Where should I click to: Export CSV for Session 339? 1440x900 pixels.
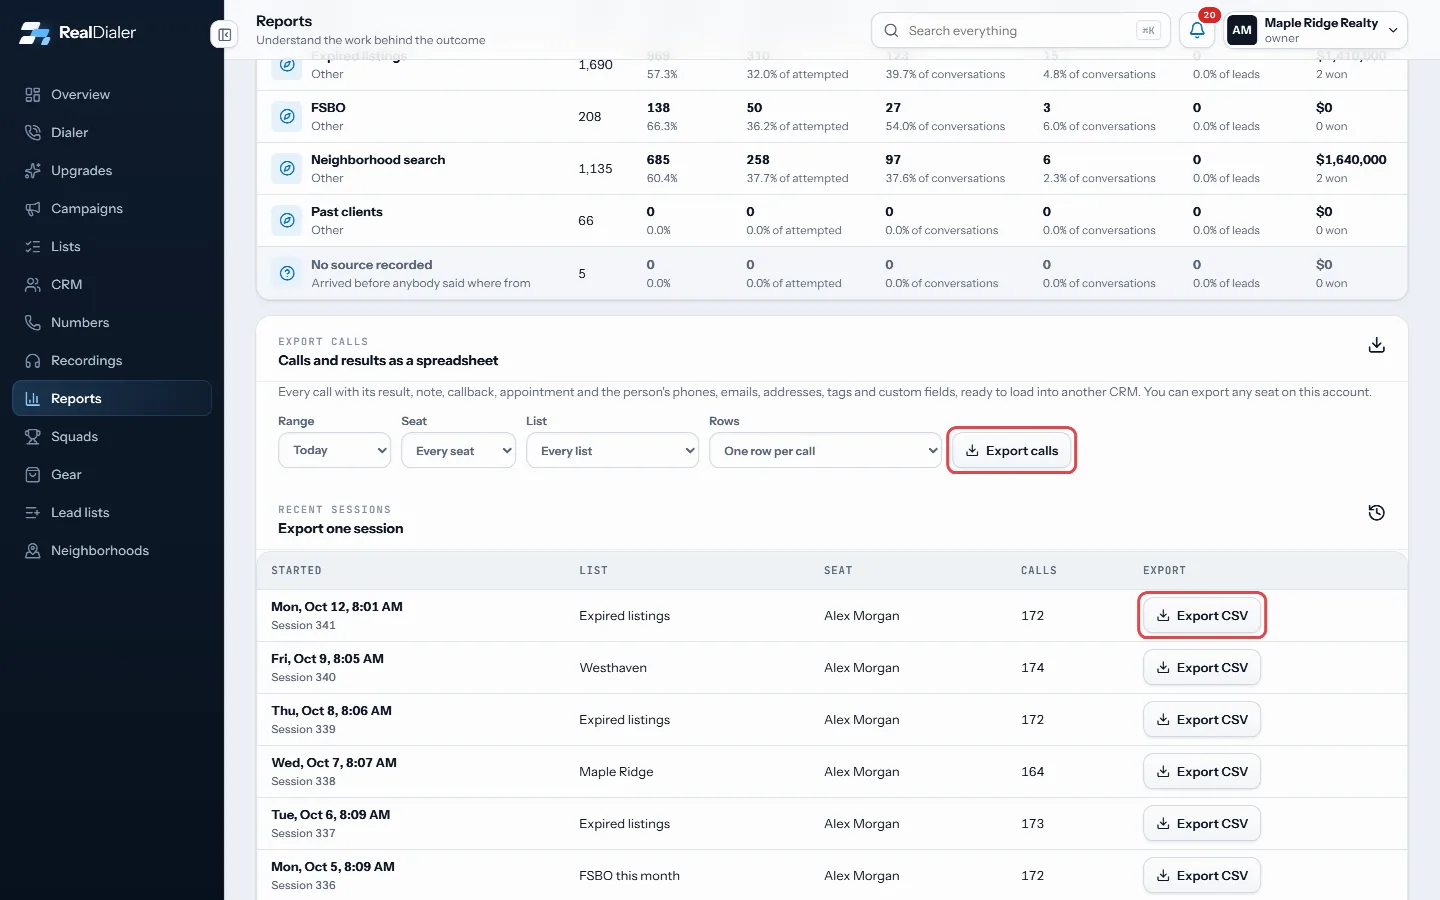pos(1202,719)
